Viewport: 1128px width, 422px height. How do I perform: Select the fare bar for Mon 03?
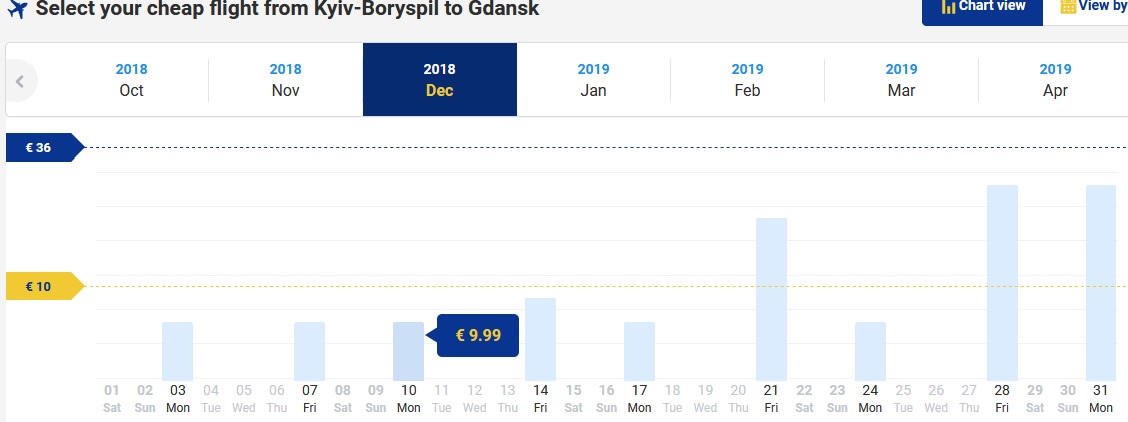point(177,351)
